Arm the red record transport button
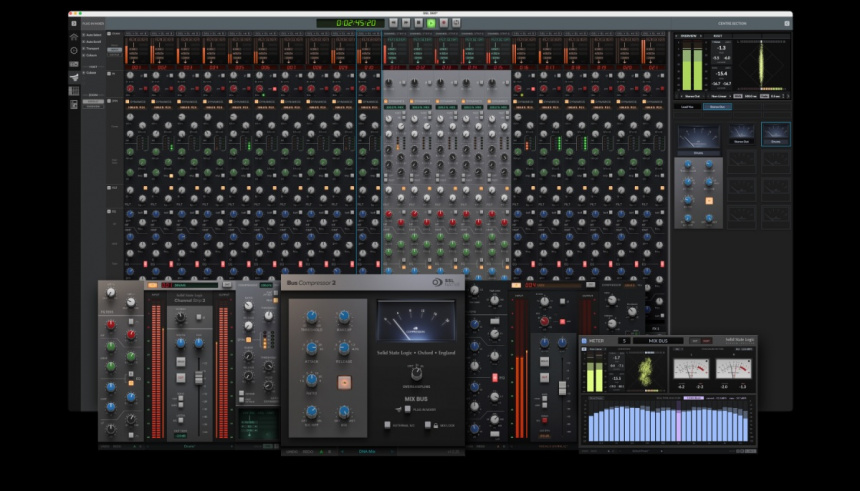 click(444, 23)
